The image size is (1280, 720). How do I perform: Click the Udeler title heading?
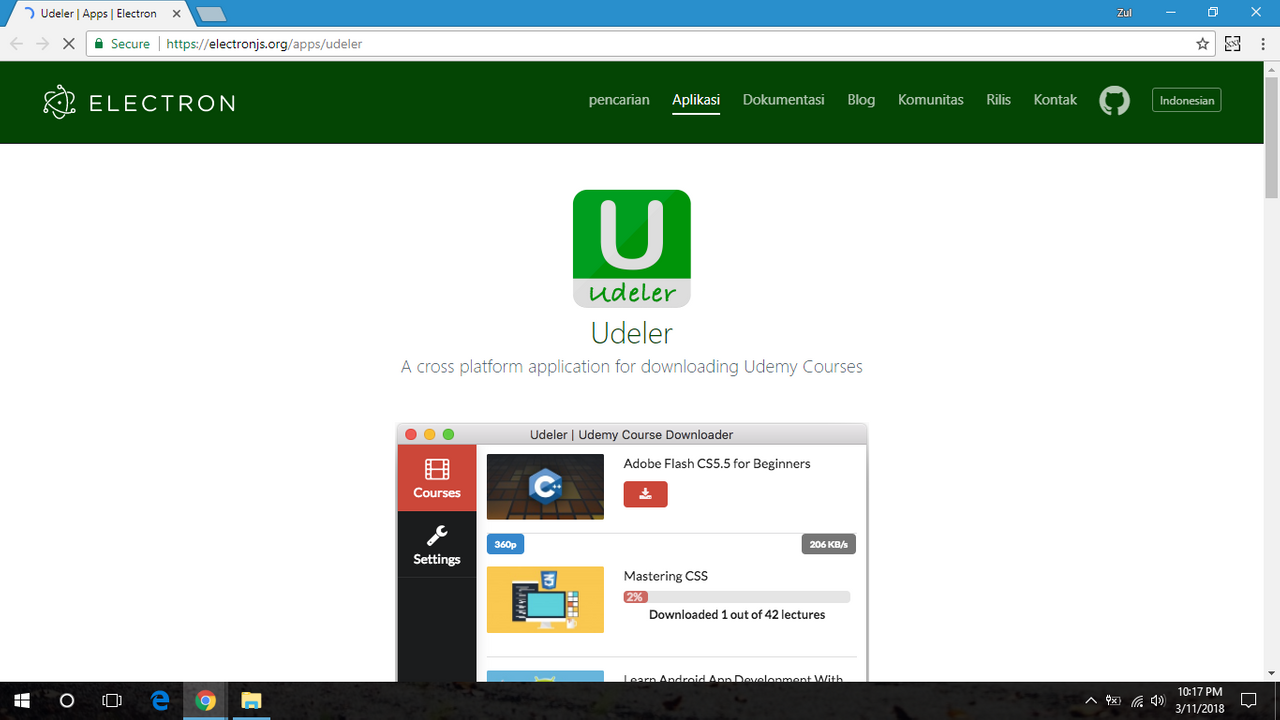point(631,332)
